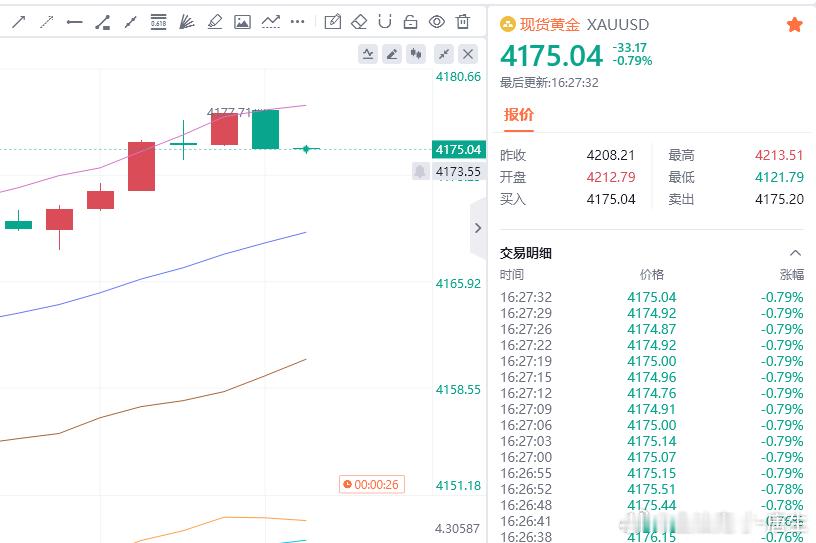Viewport: 816px width, 543px height.
Task: Click the 4165.92 axis price label
Action: (458, 284)
